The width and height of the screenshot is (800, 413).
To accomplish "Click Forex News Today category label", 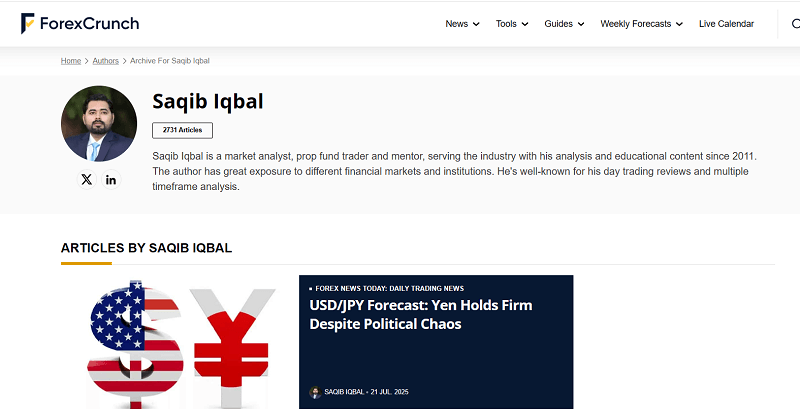I will [389, 288].
